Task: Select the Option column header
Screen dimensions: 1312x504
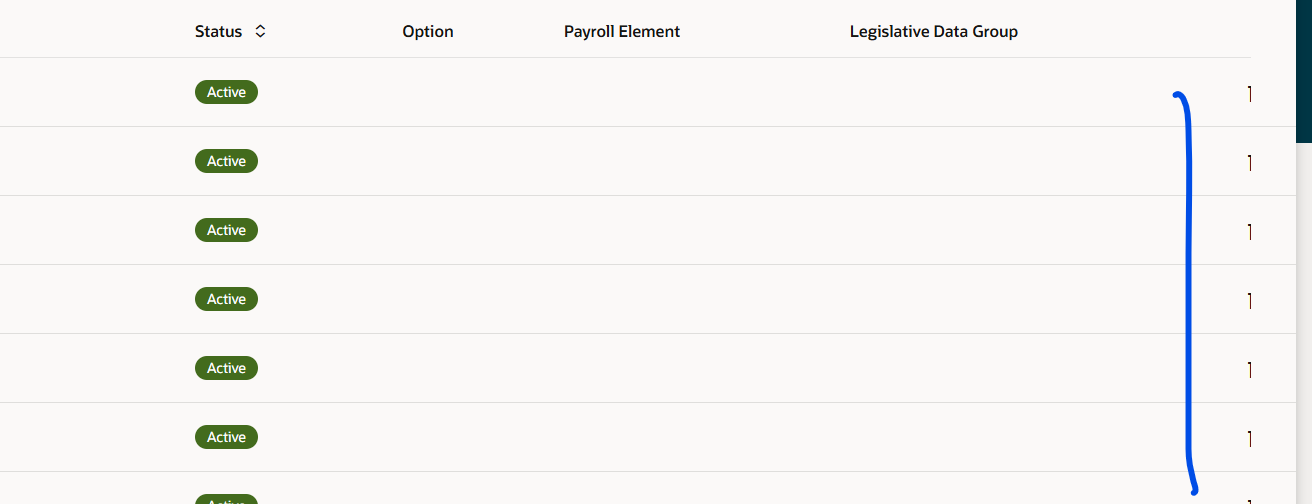Action: (x=428, y=31)
